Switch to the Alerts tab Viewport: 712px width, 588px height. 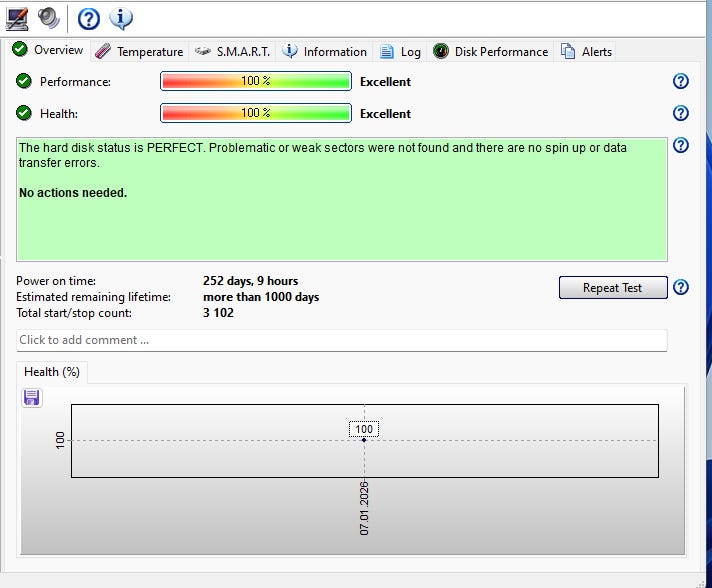tap(586, 51)
